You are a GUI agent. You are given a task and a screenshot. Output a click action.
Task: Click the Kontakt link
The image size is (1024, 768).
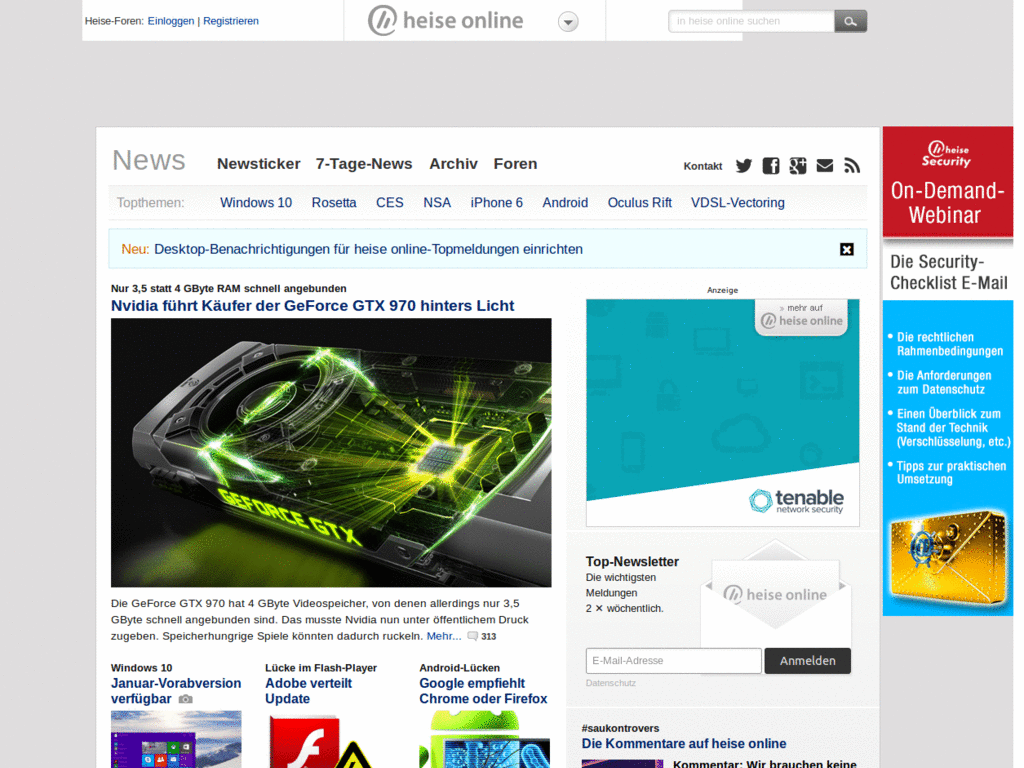[x=703, y=166]
